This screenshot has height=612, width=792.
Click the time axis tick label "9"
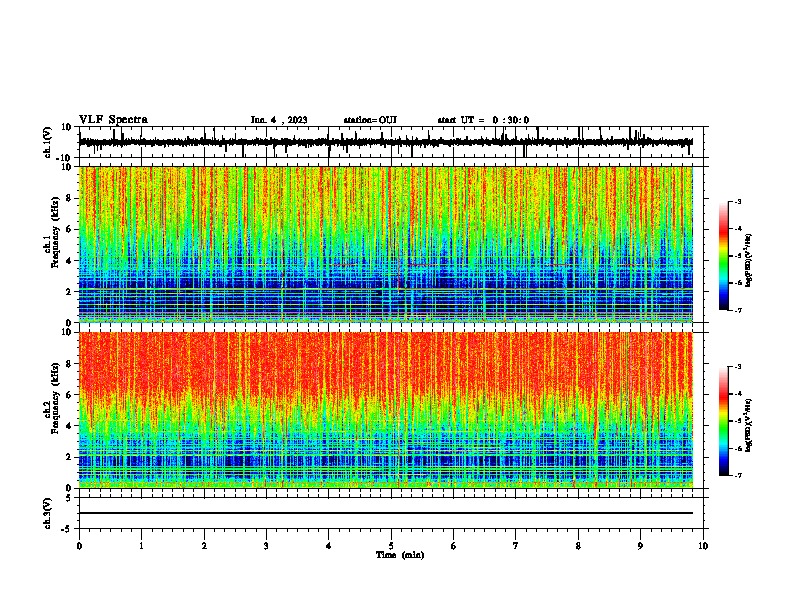[640, 546]
